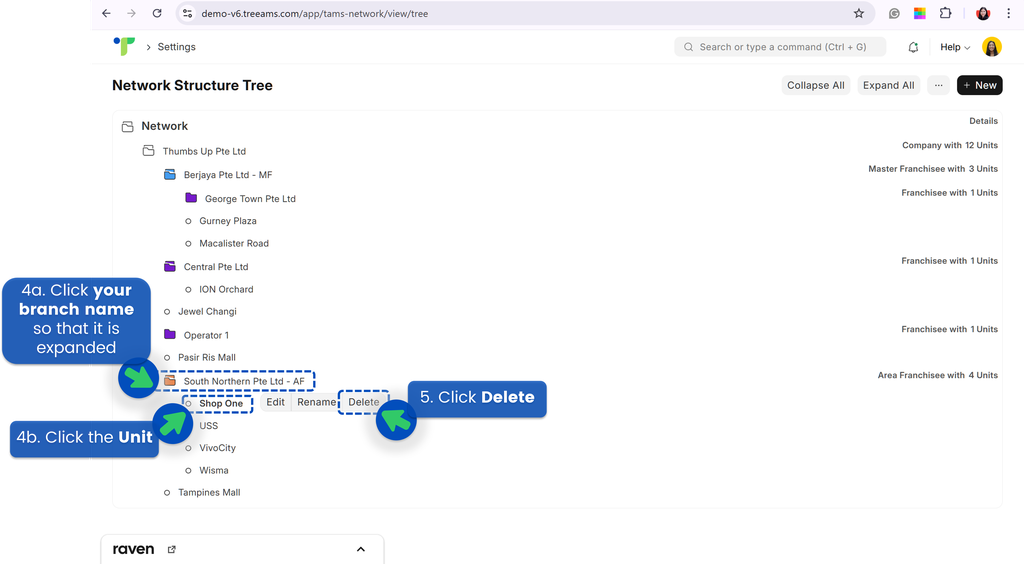Create a new item with New button
Image resolution: width=1024 pixels, height=564 pixels.
[x=980, y=86]
